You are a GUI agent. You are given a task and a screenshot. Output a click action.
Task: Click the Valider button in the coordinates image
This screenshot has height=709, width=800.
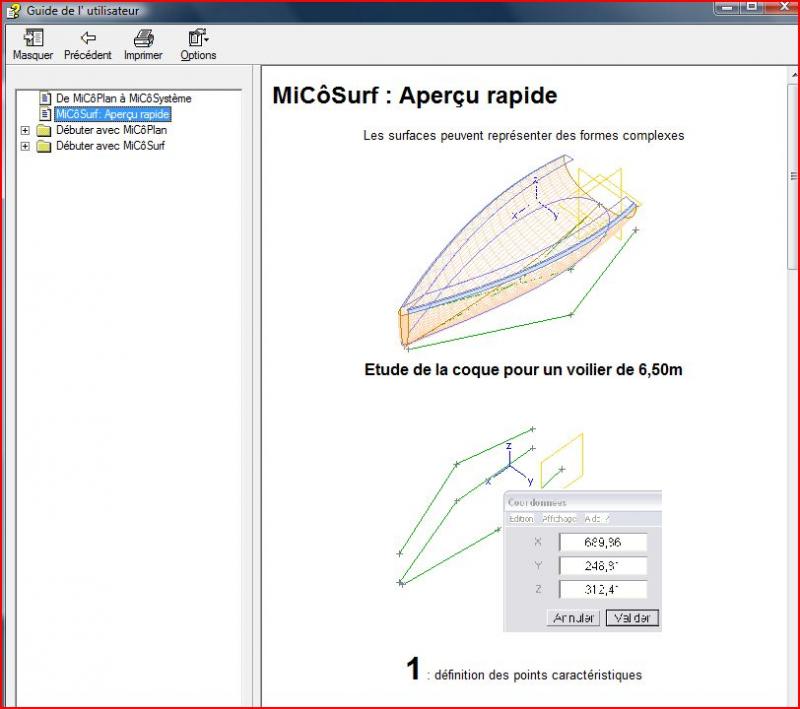point(632,618)
